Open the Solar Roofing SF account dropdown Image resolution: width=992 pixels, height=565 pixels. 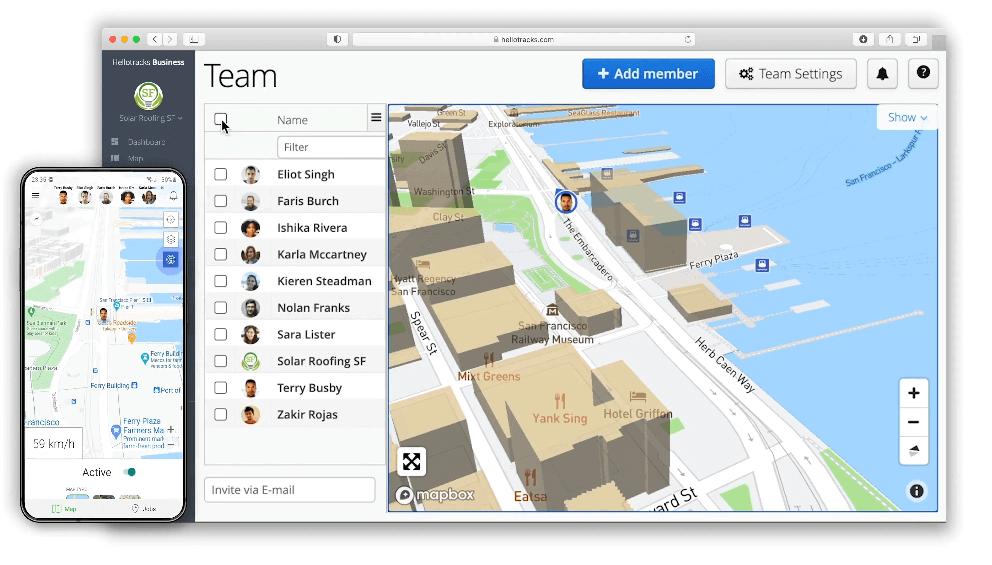pos(150,118)
